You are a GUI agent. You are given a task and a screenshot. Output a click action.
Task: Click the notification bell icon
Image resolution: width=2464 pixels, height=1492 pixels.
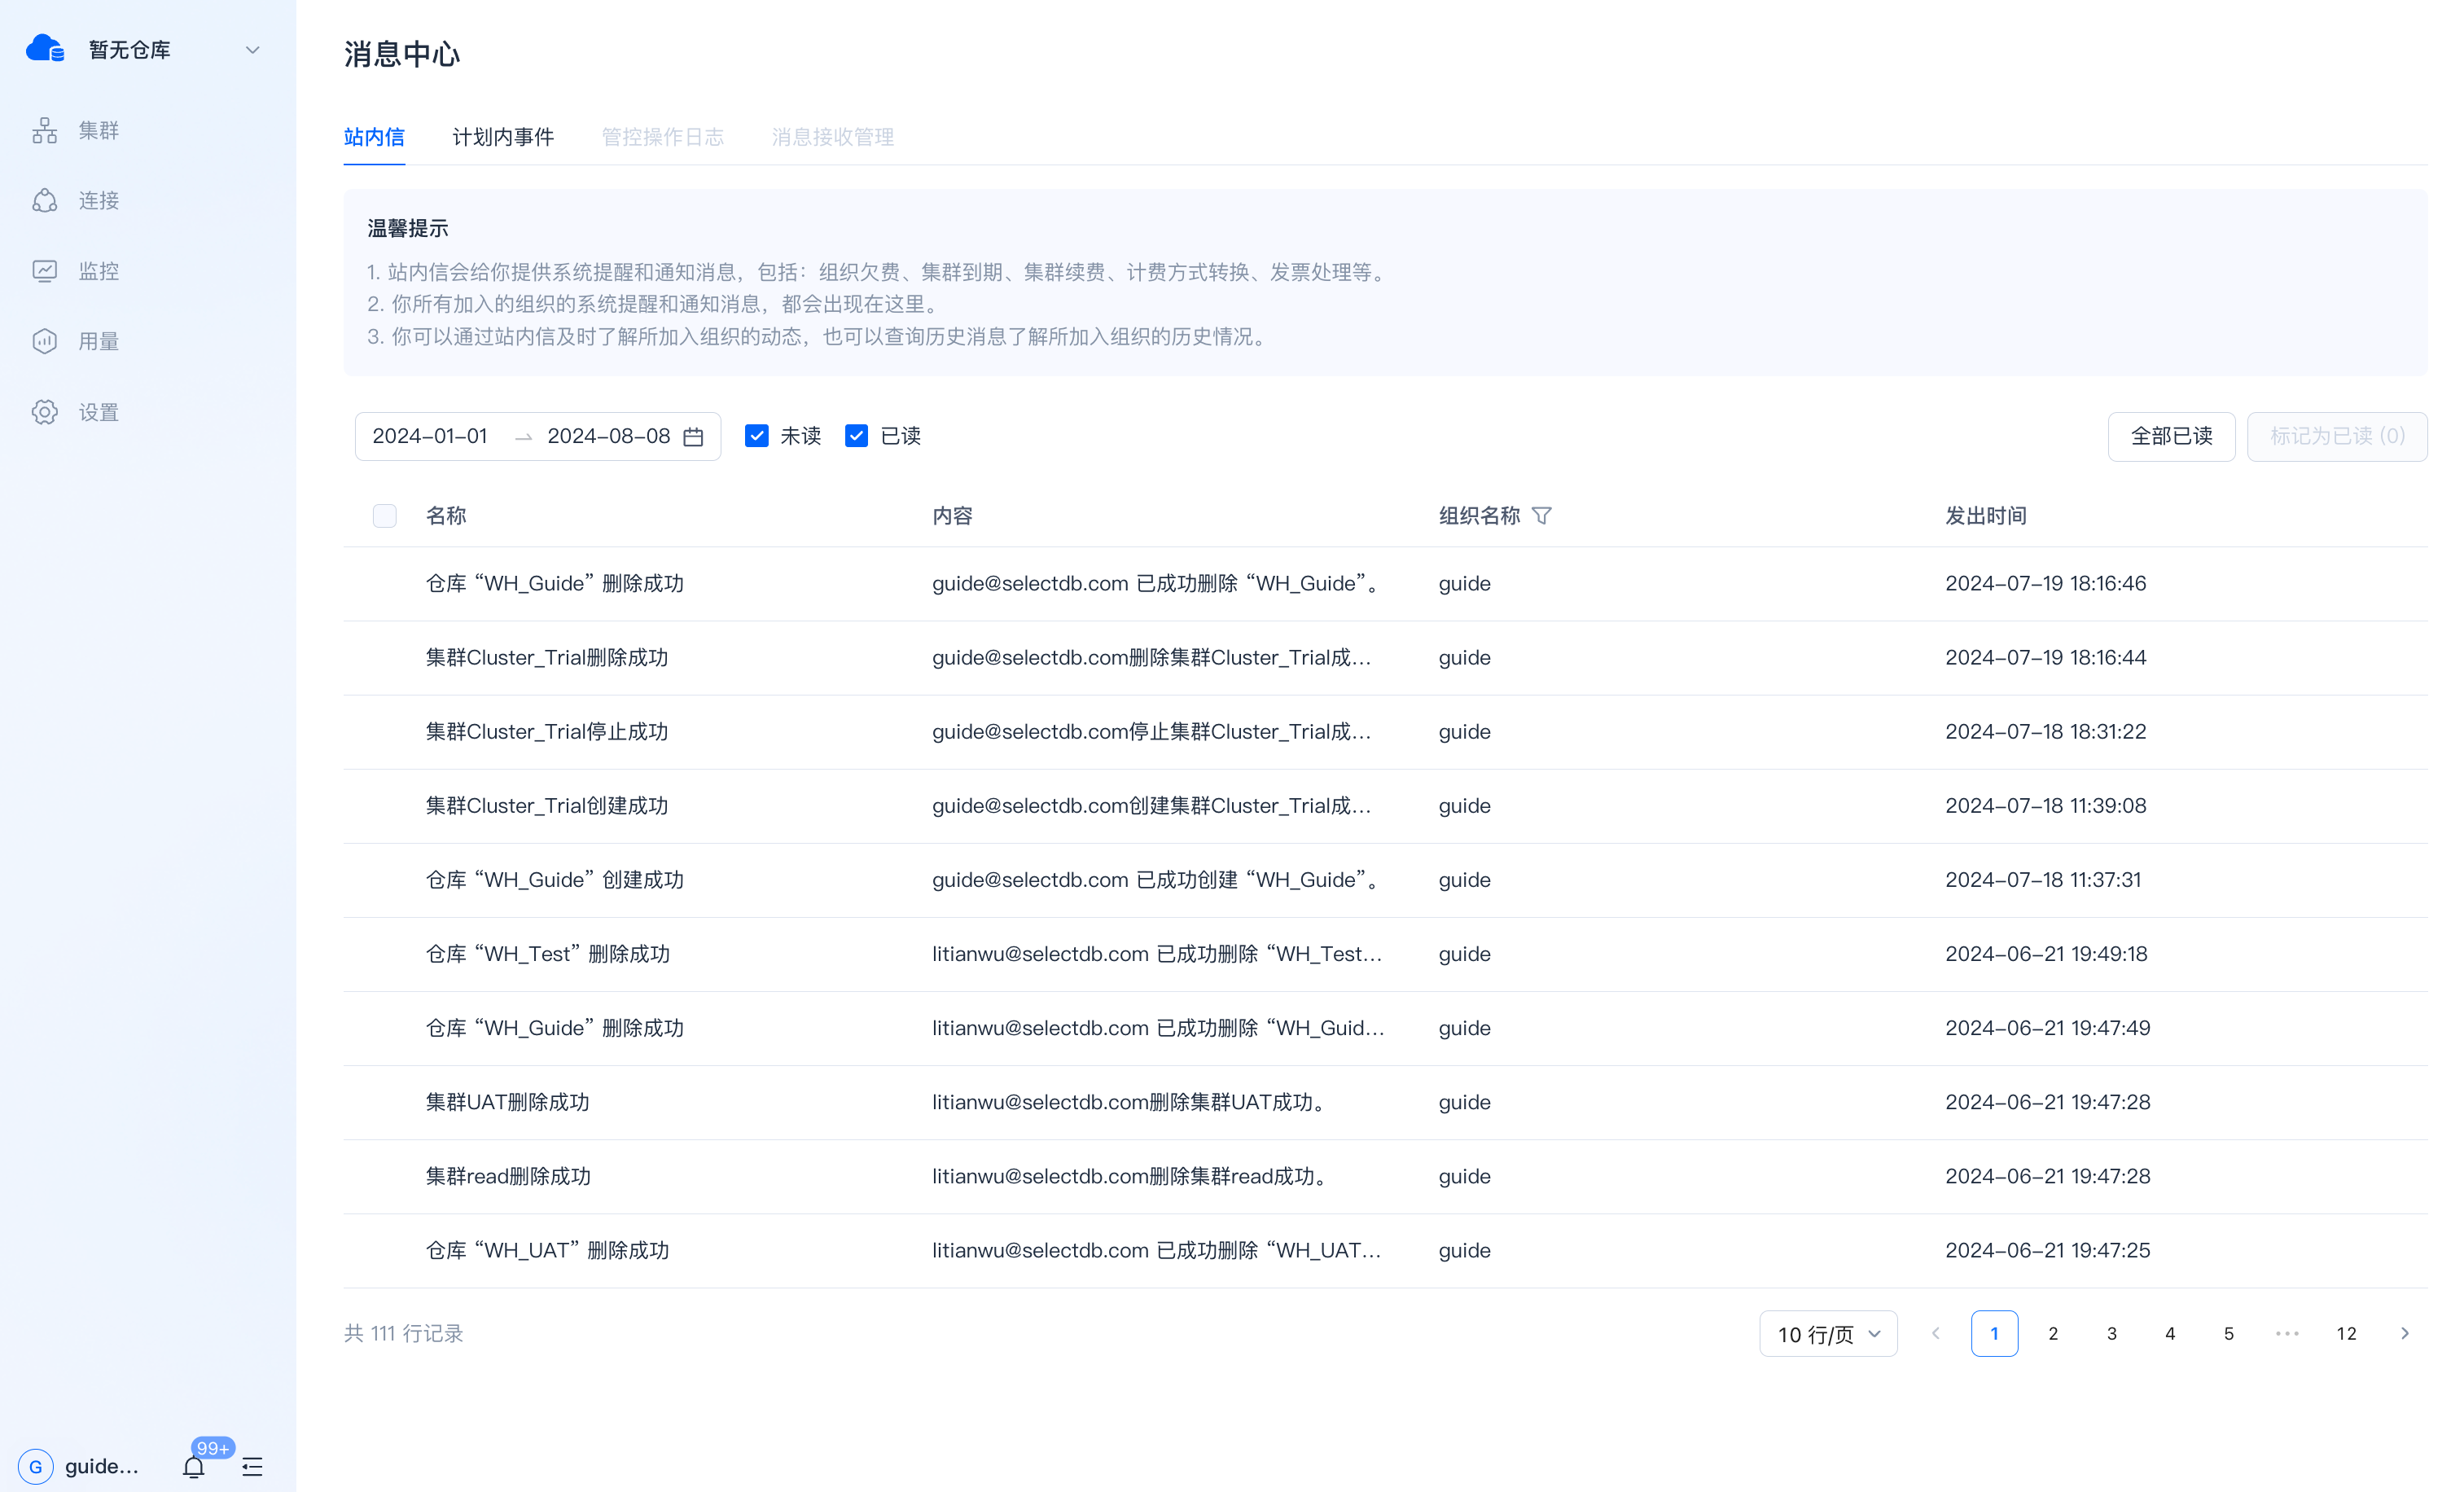tap(194, 1466)
